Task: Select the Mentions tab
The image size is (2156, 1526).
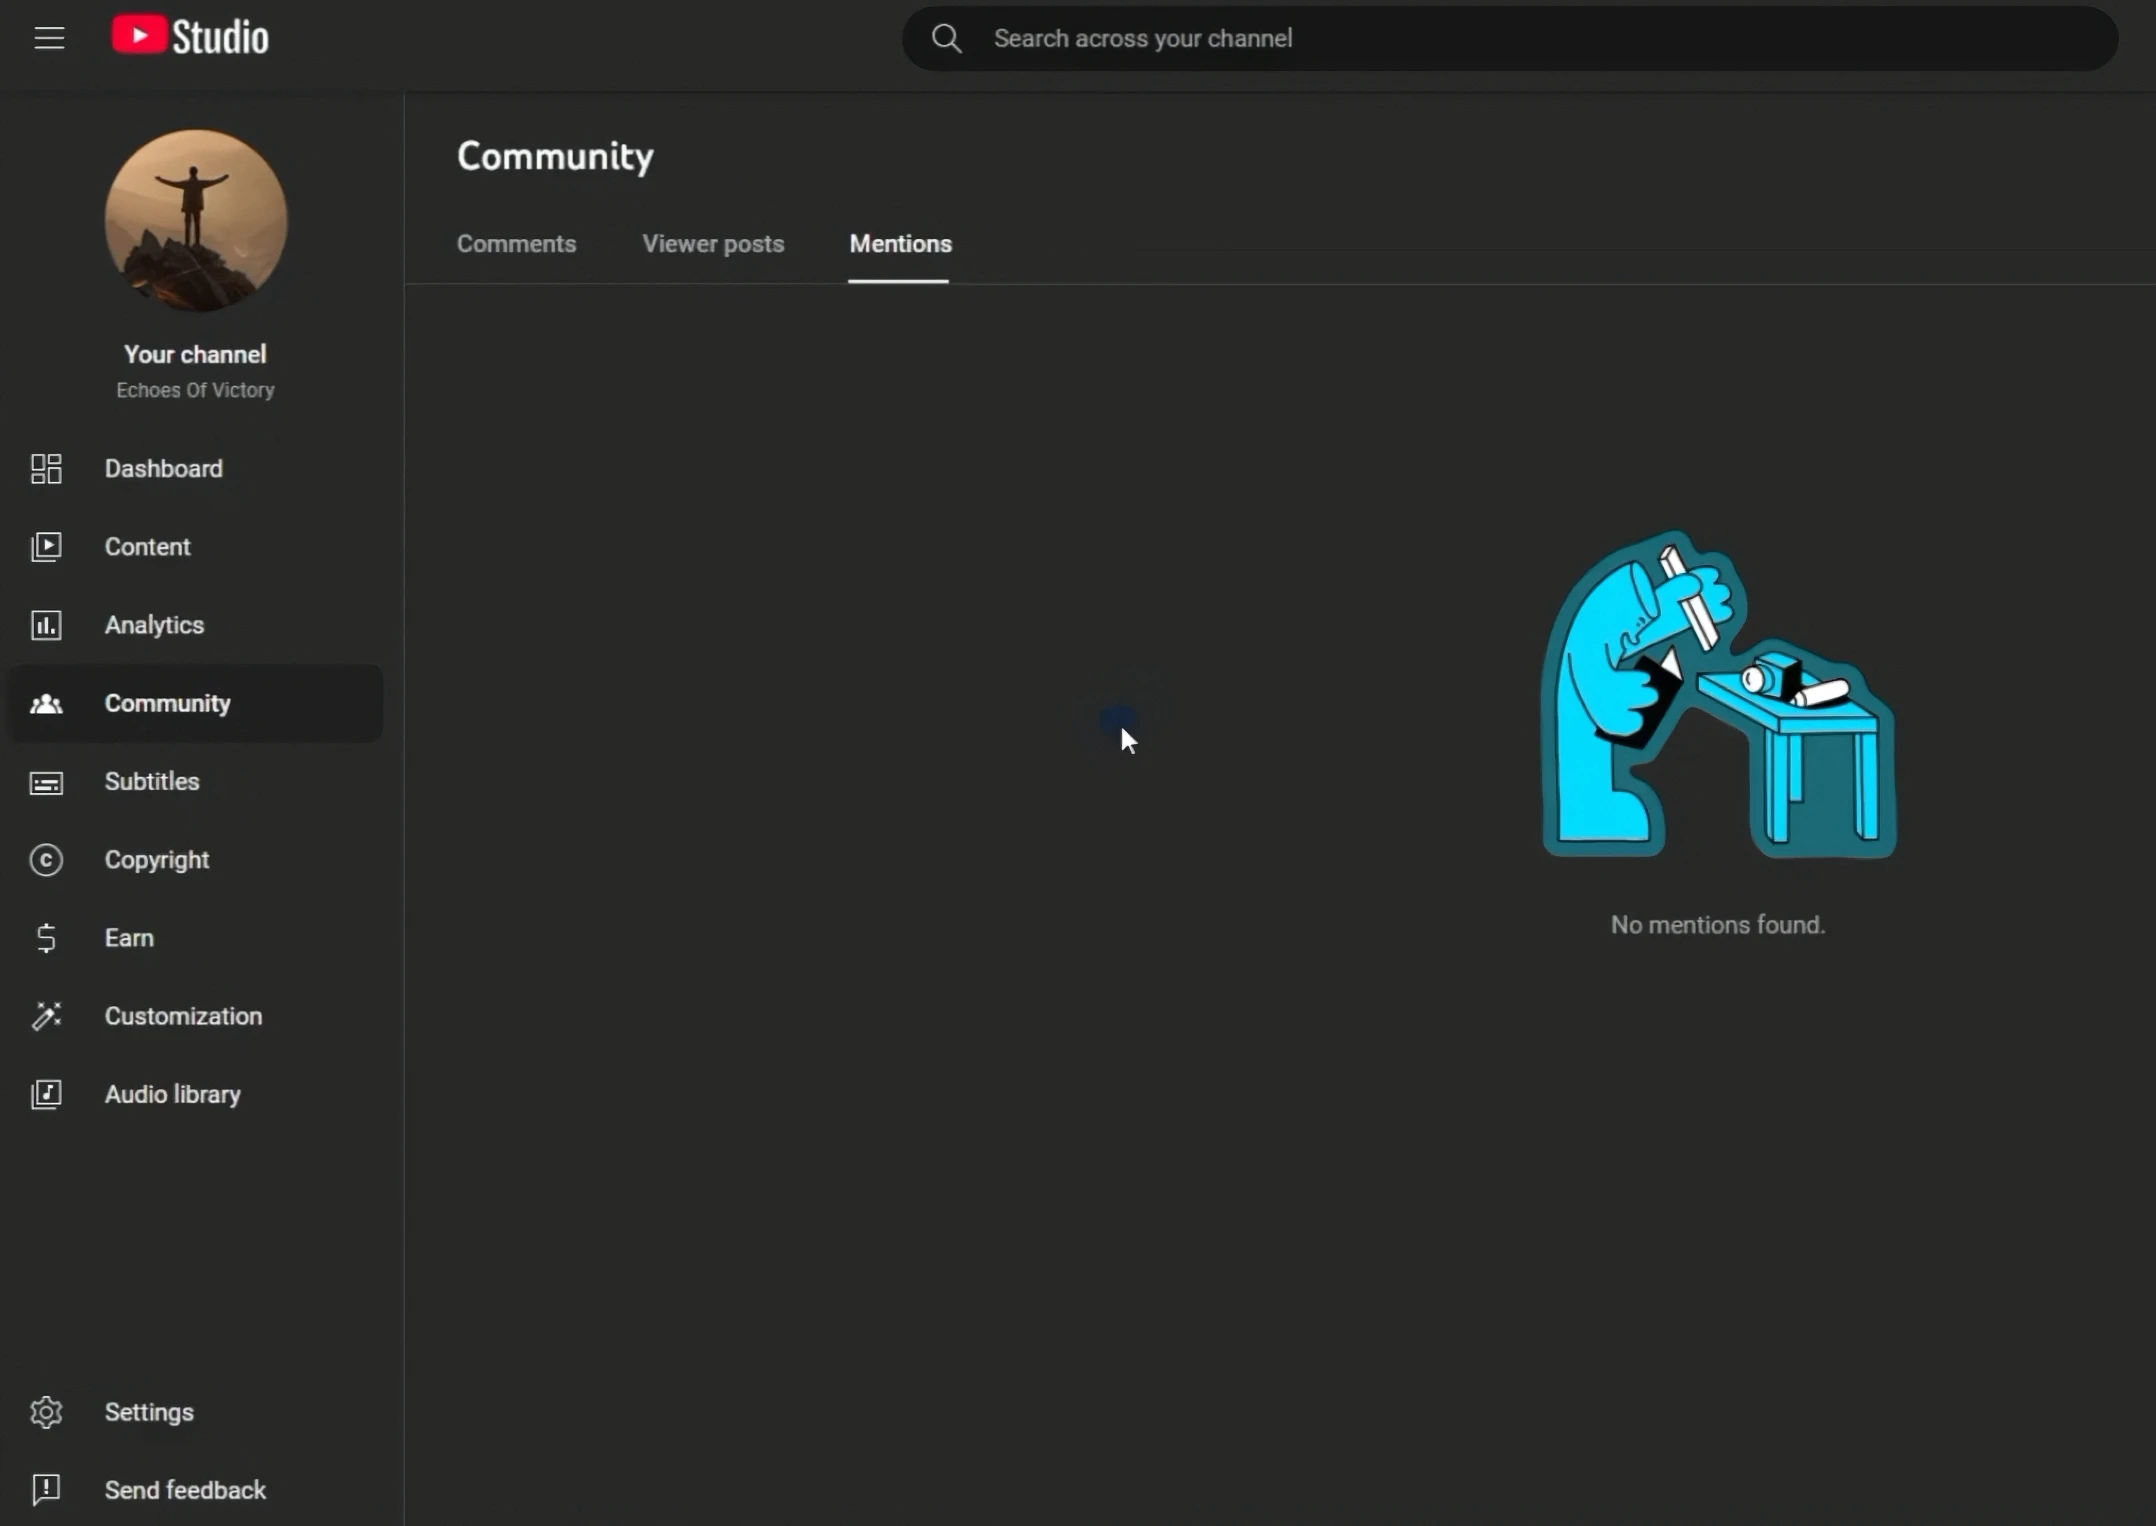Action: coord(900,244)
